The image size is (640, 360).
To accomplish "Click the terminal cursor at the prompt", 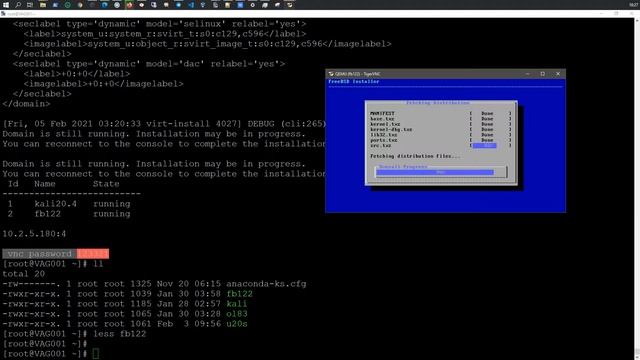I will point(96,353).
